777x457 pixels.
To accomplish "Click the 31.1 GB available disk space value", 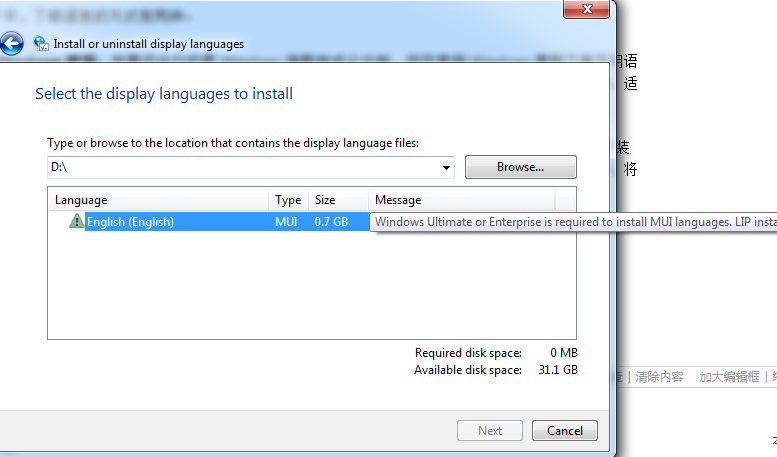I will pyautogui.click(x=558, y=370).
